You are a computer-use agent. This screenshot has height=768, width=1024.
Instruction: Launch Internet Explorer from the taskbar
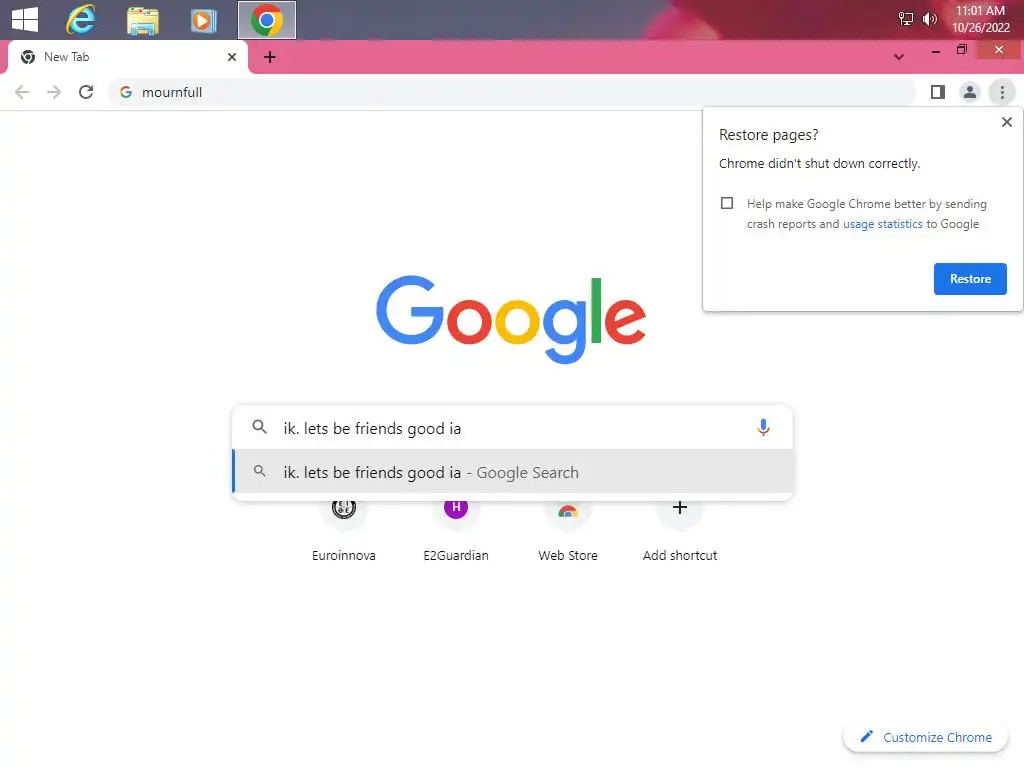pyautogui.click(x=81, y=20)
